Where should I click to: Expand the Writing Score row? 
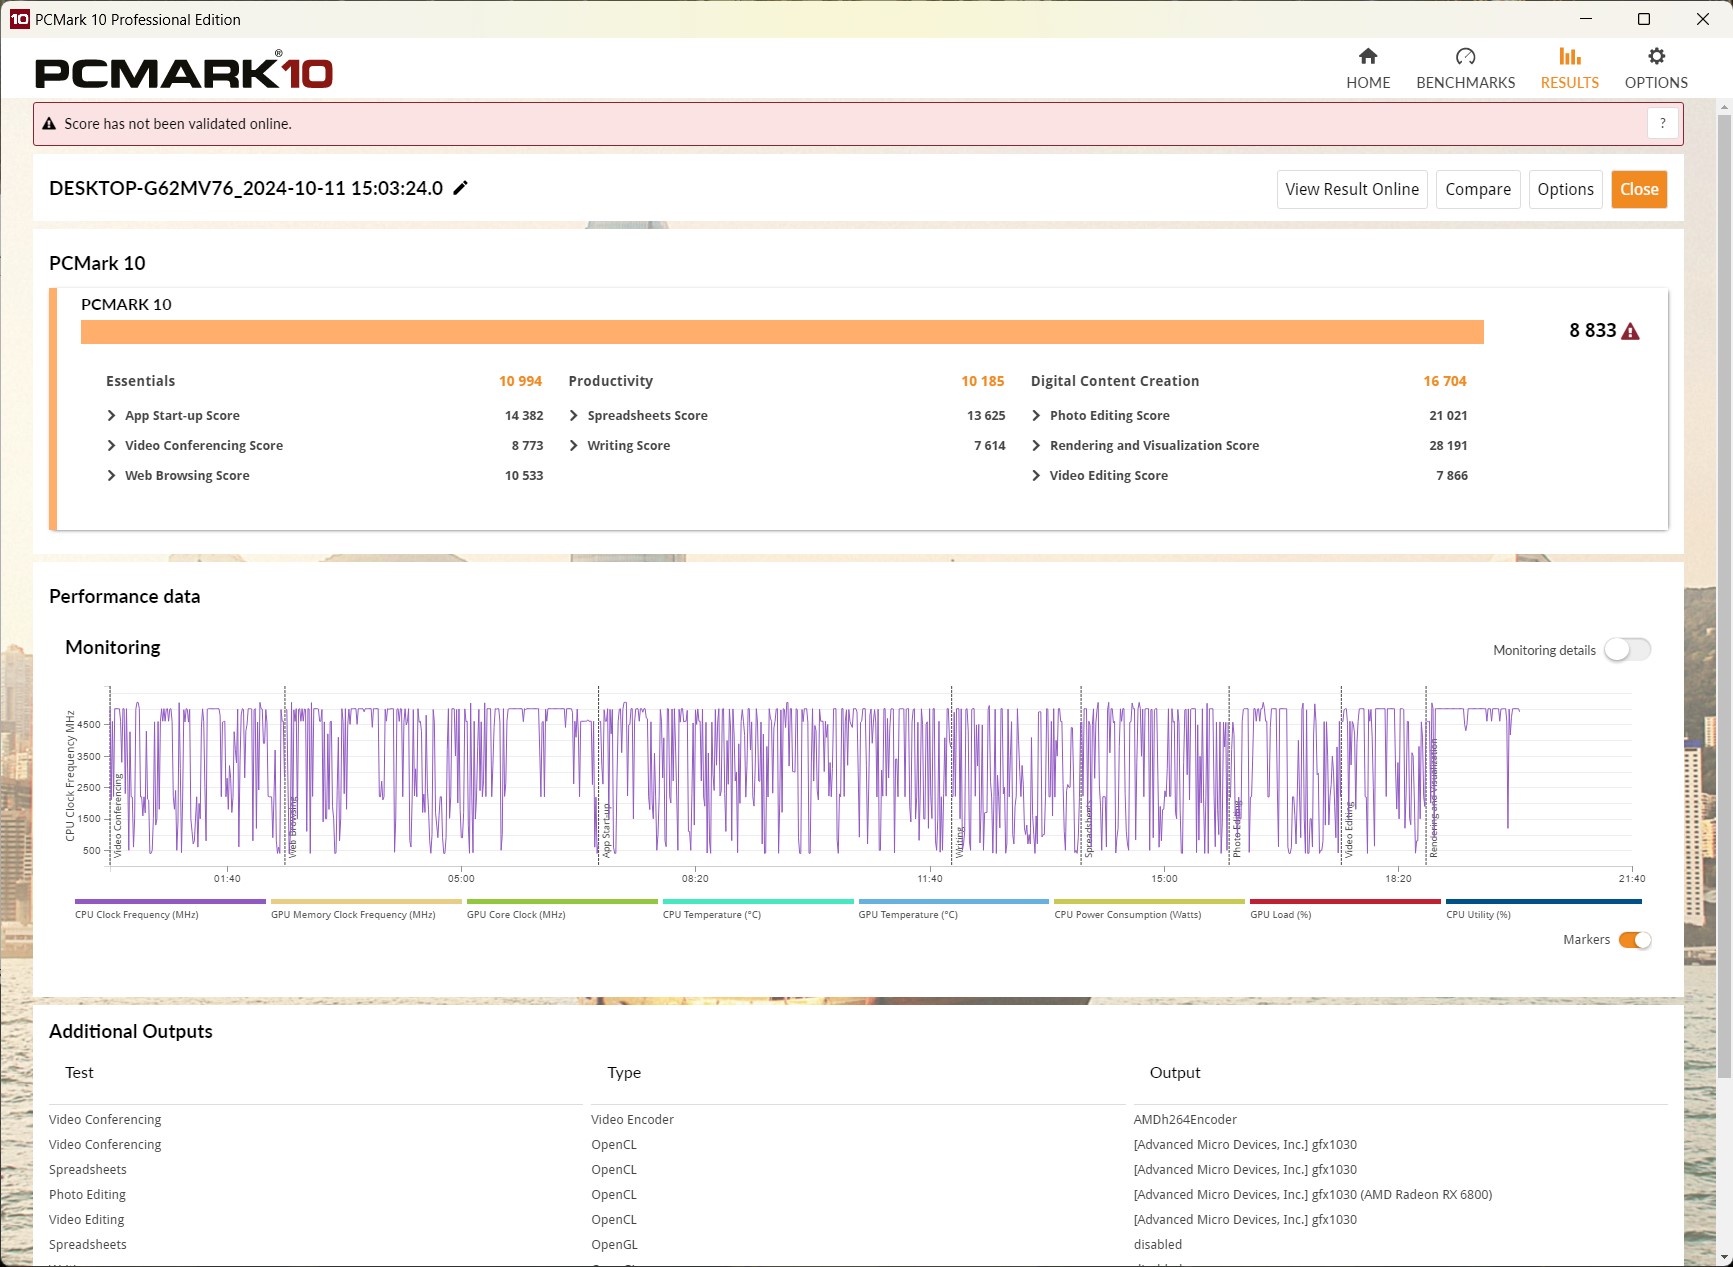(x=574, y=446)
